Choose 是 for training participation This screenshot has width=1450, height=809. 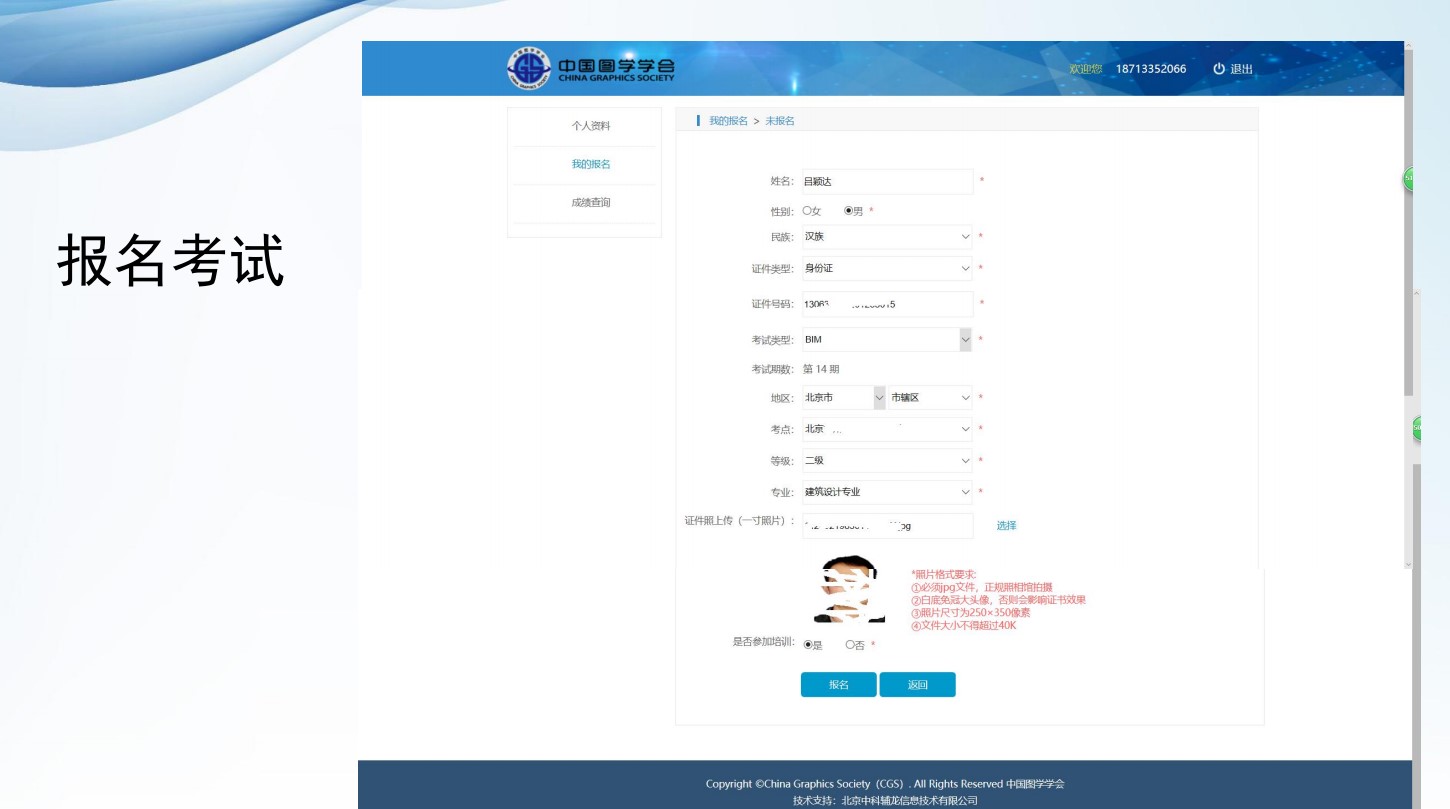(808, 645)
